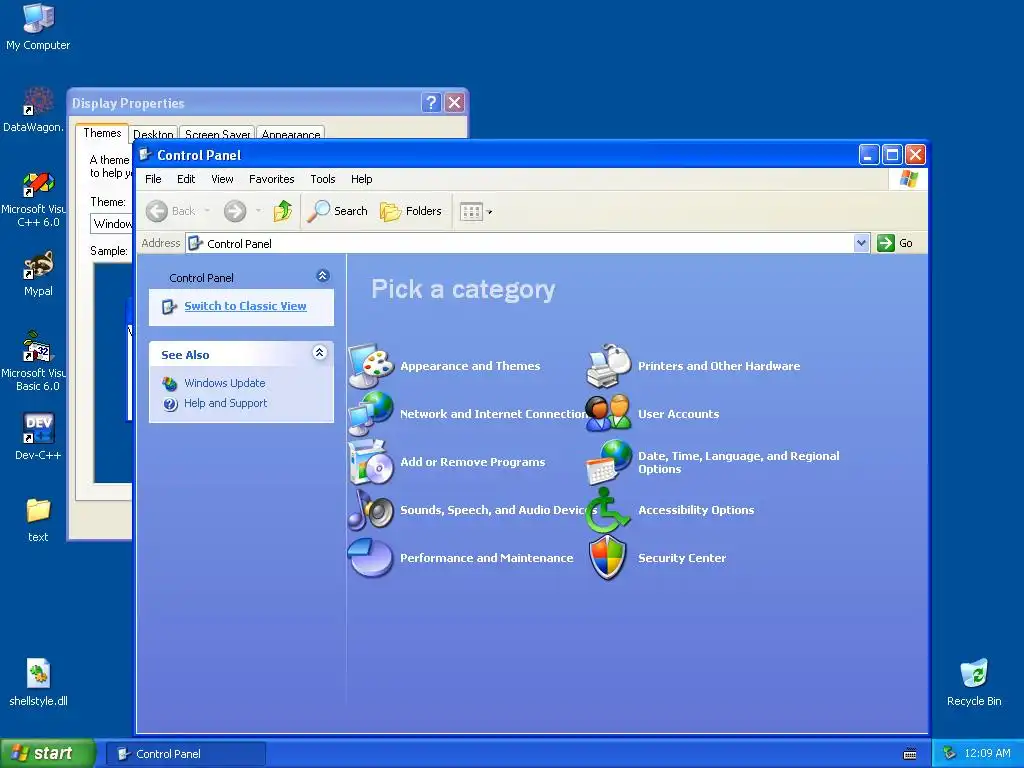Switch to Desktop tab in Display Properties
The width and height of the screenshot is (1024, 768).
click(153, 133)
